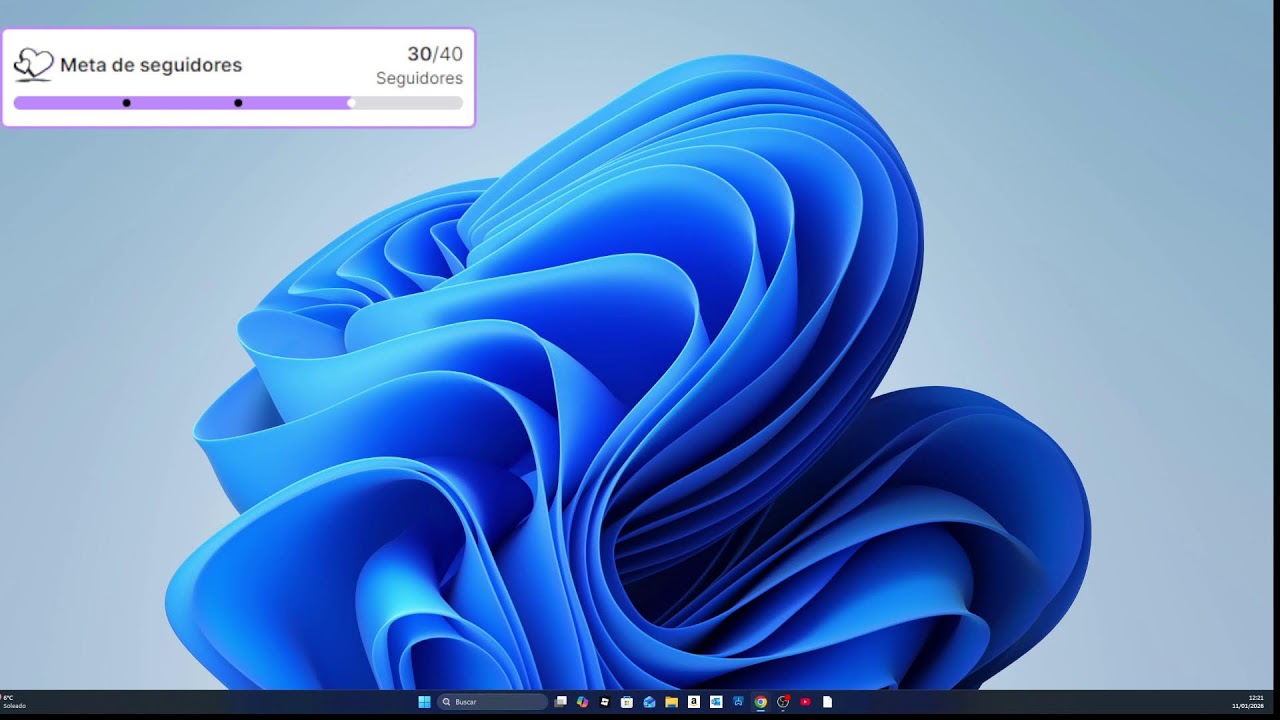The image size is (1280, 720).
Task: Open OBS Studio from the taskbar
Action: coord(783,702)
